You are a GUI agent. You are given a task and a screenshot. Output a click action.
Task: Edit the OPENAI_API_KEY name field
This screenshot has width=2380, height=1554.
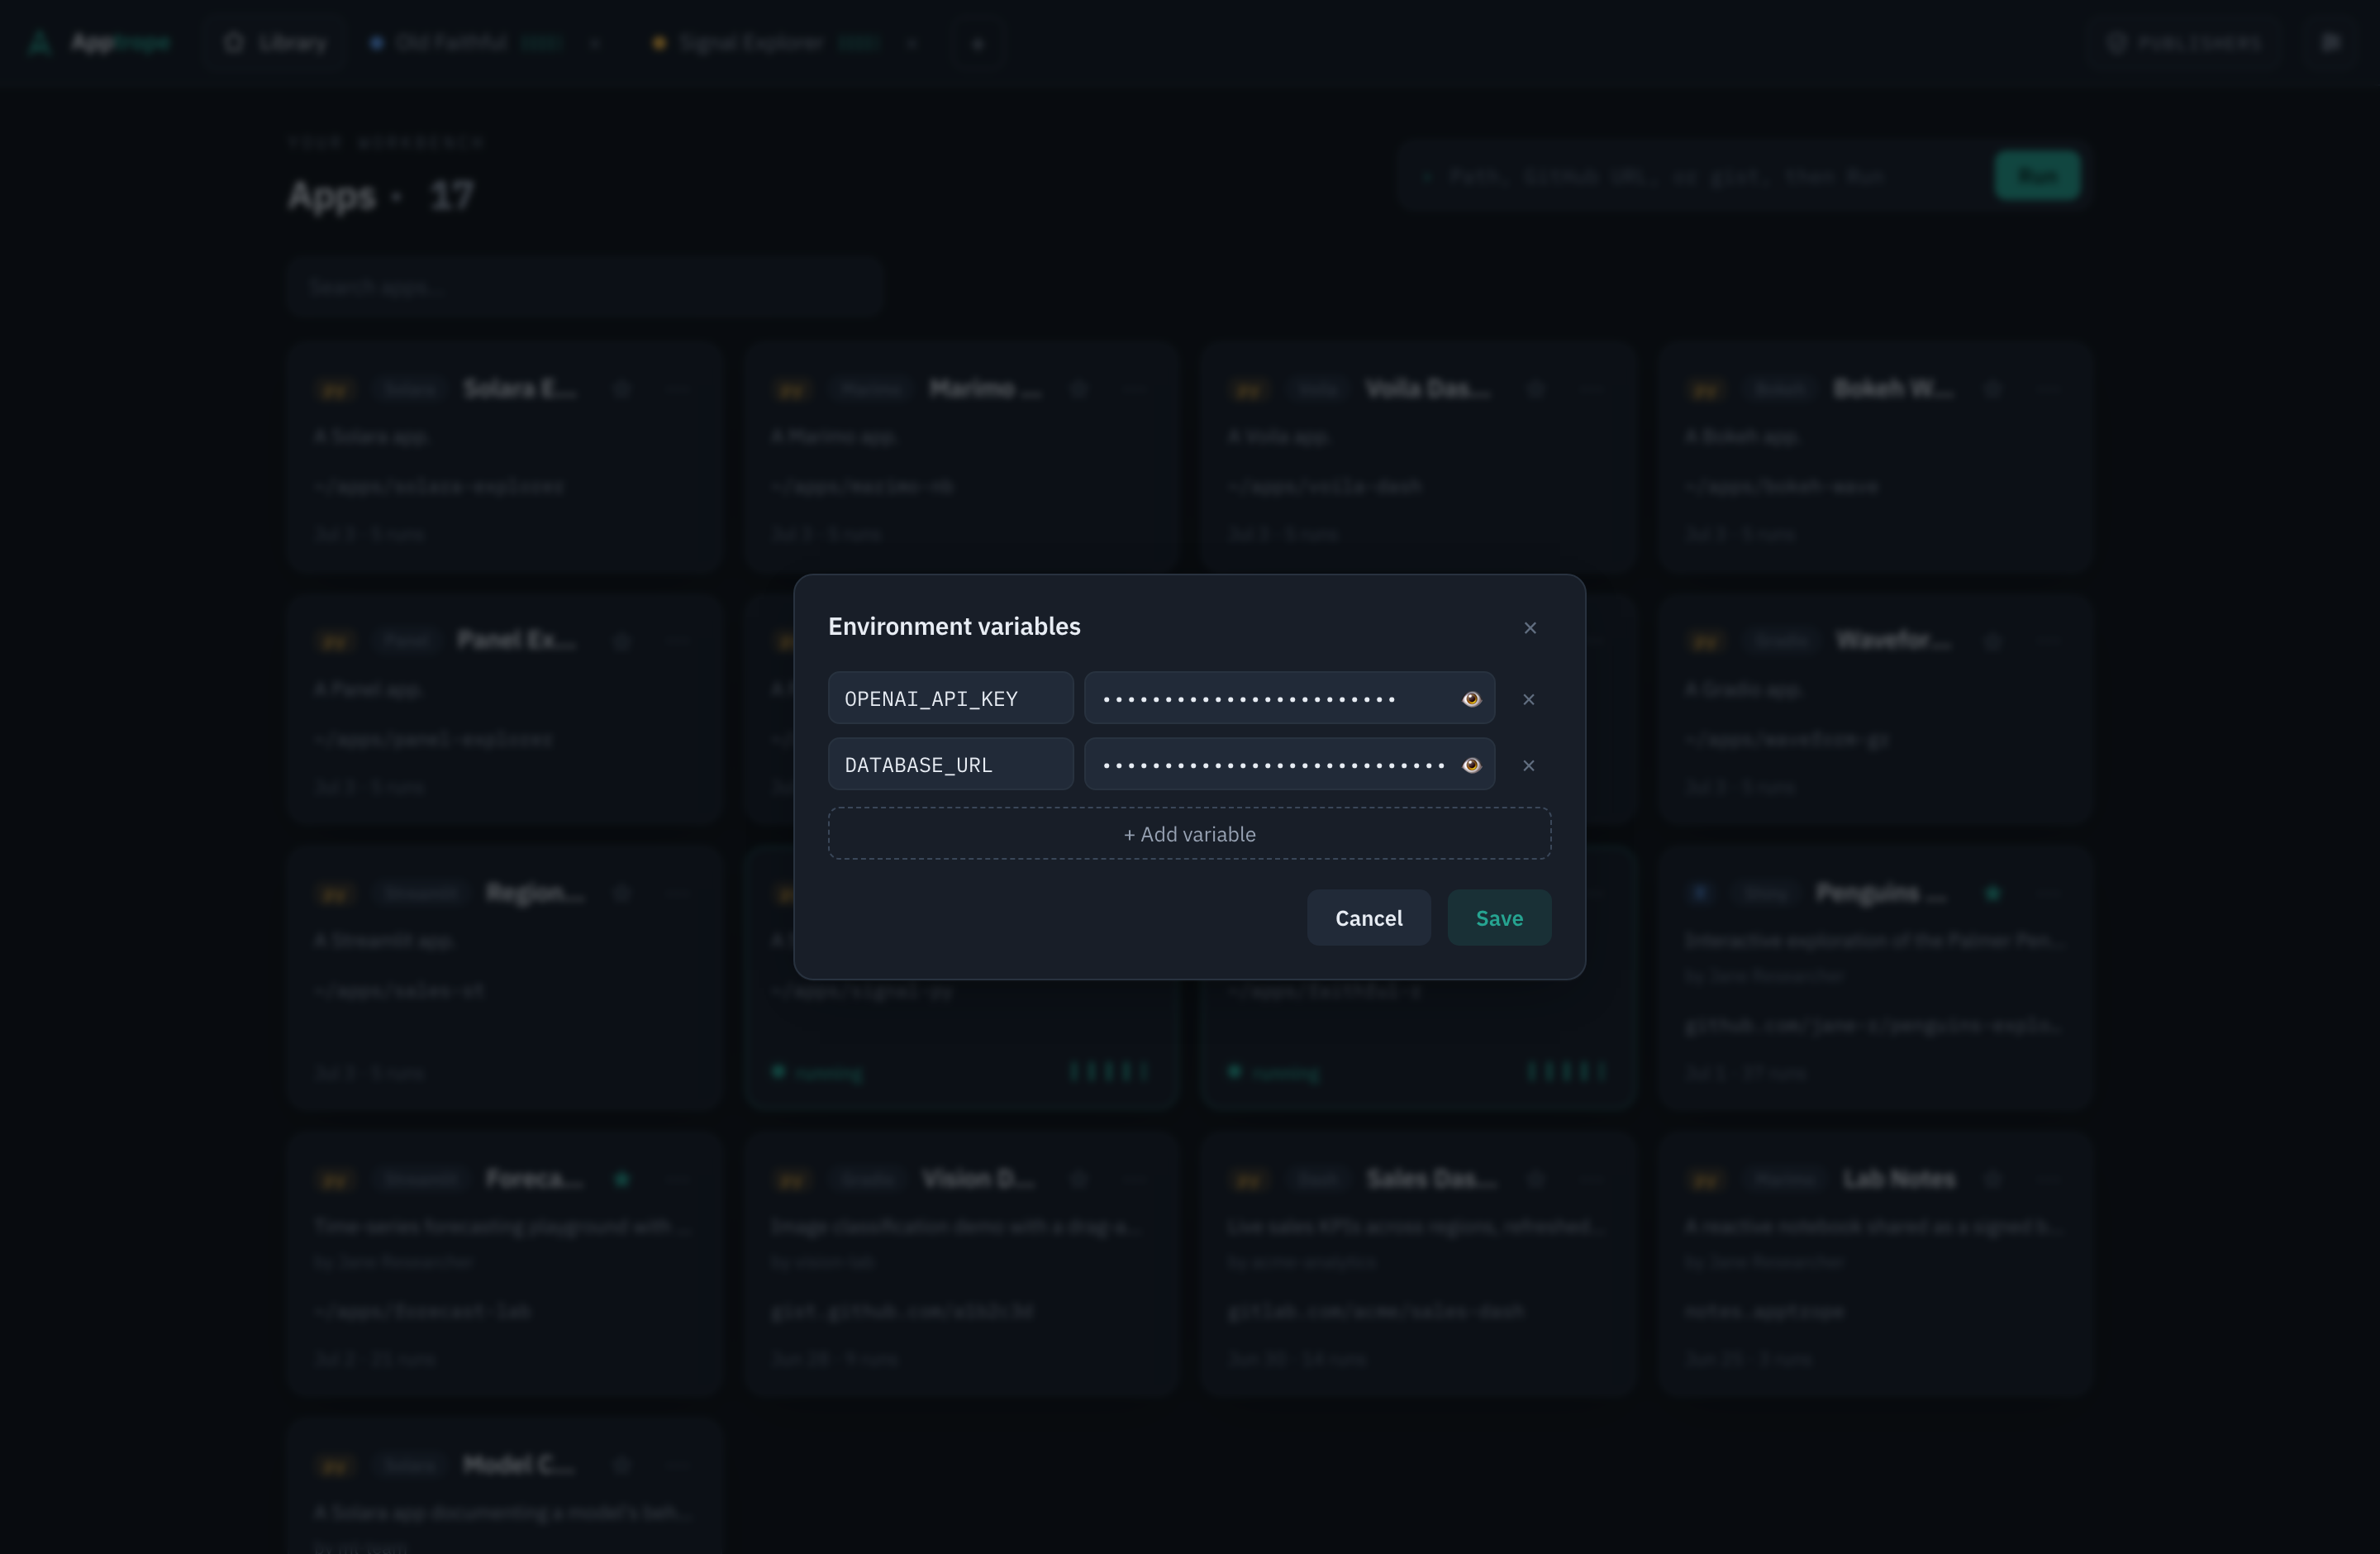pos(950,698)
